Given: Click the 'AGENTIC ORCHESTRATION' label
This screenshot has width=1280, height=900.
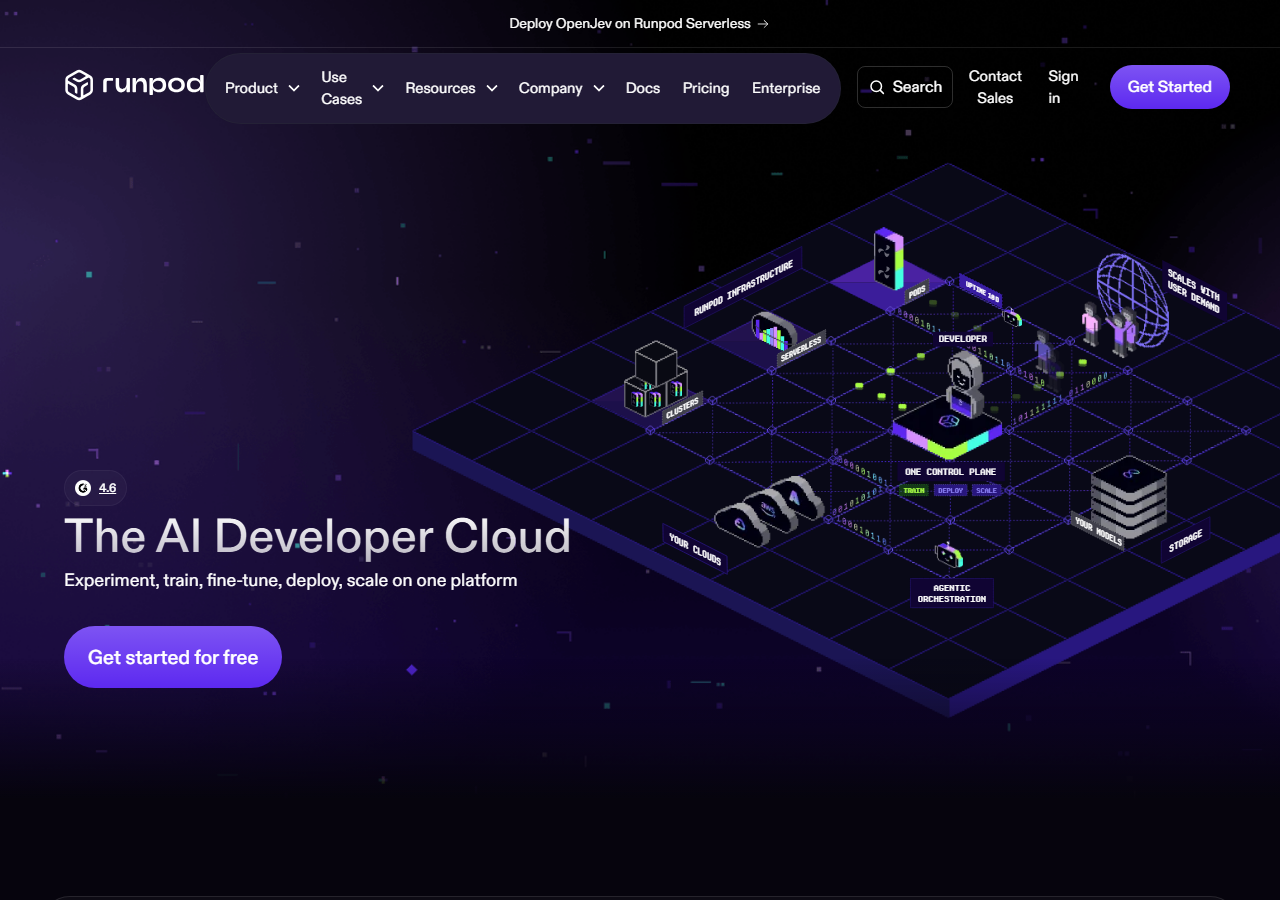Looking at the screenshot, I should point(952,593).
